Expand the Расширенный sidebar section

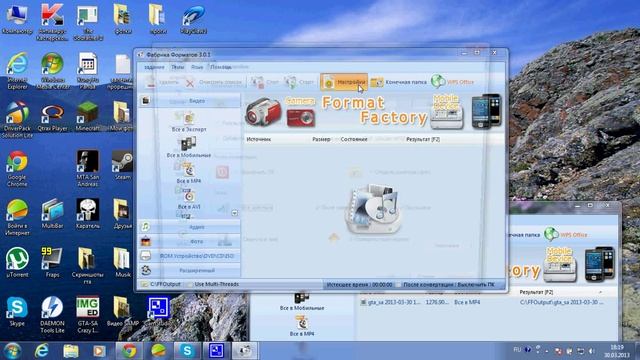pyautogui.click(x=189, y=271)
